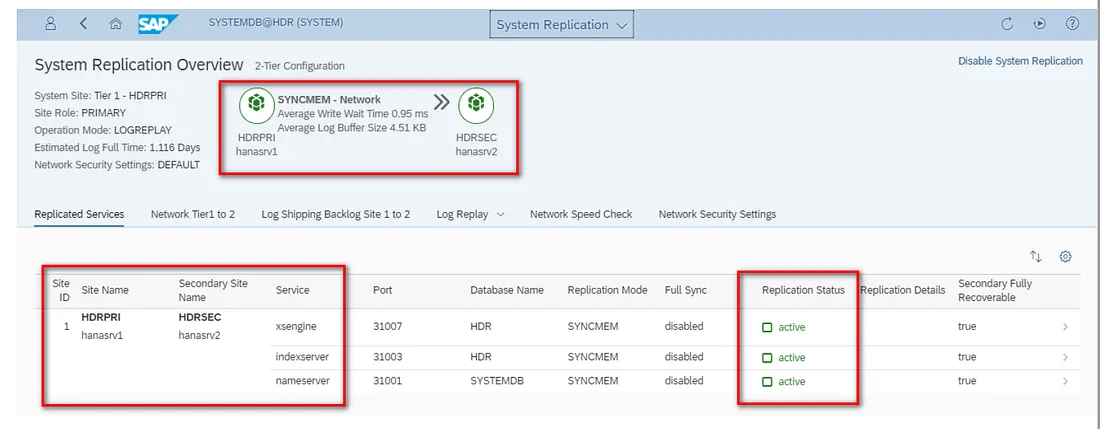Screen dimensions: 1100x429
Task: Click the Replication Status column header
Action: (x=803, y=290)
